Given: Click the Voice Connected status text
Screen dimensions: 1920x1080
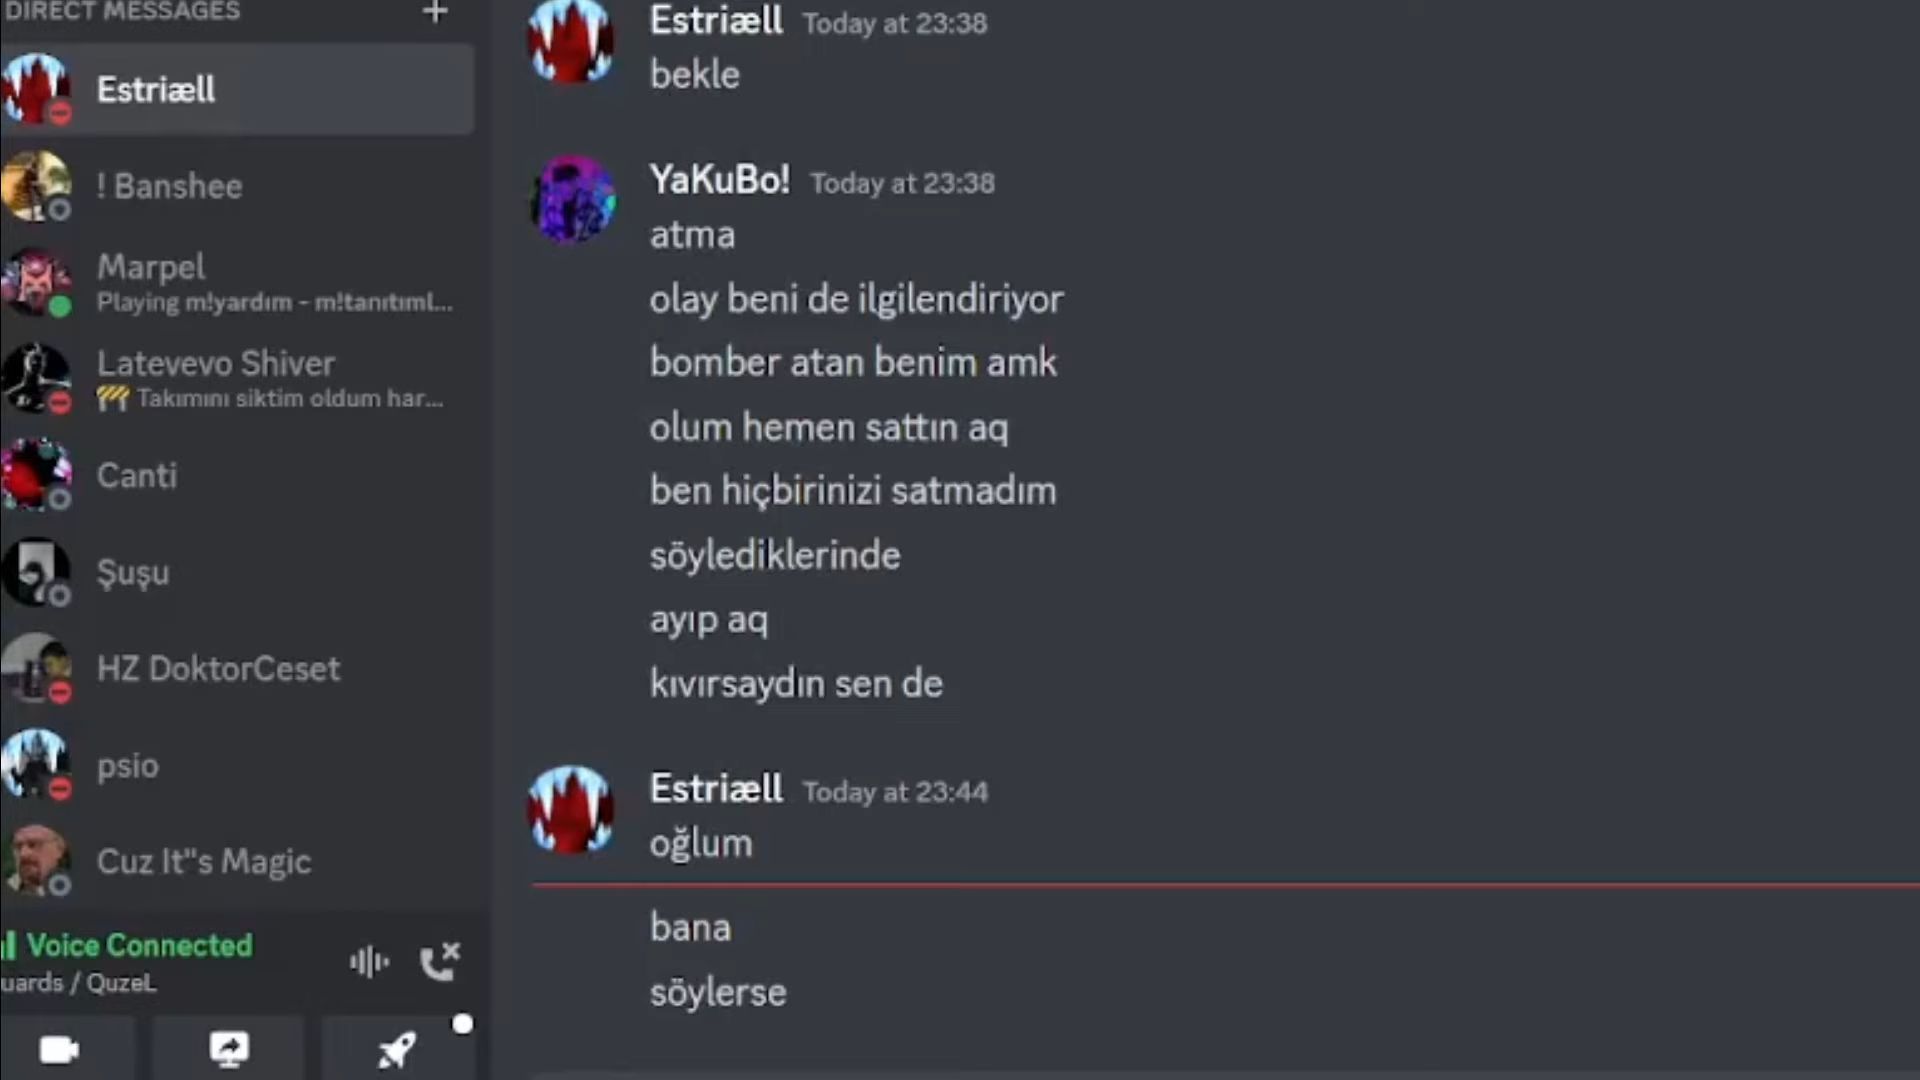Looking at the screenshot, I should pos(139,945).
